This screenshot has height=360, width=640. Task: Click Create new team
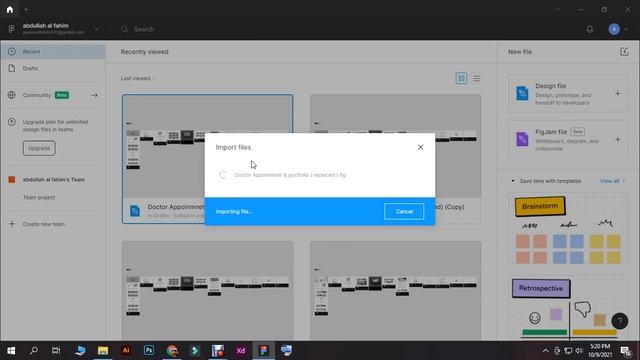(44, 224)
